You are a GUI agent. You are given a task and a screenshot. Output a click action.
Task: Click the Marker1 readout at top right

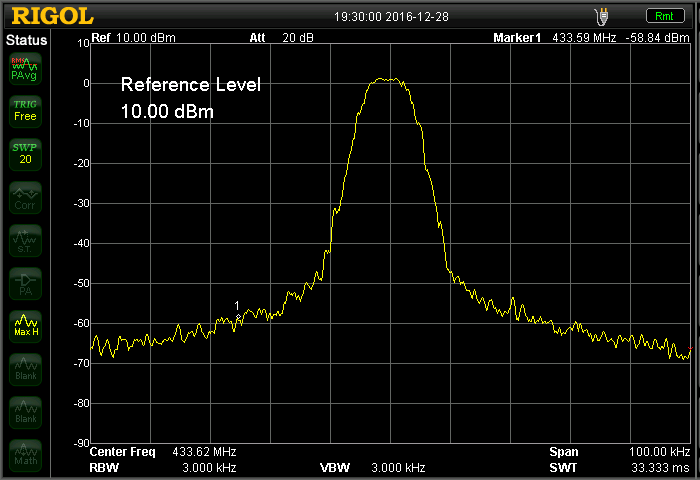click(592, 38)
